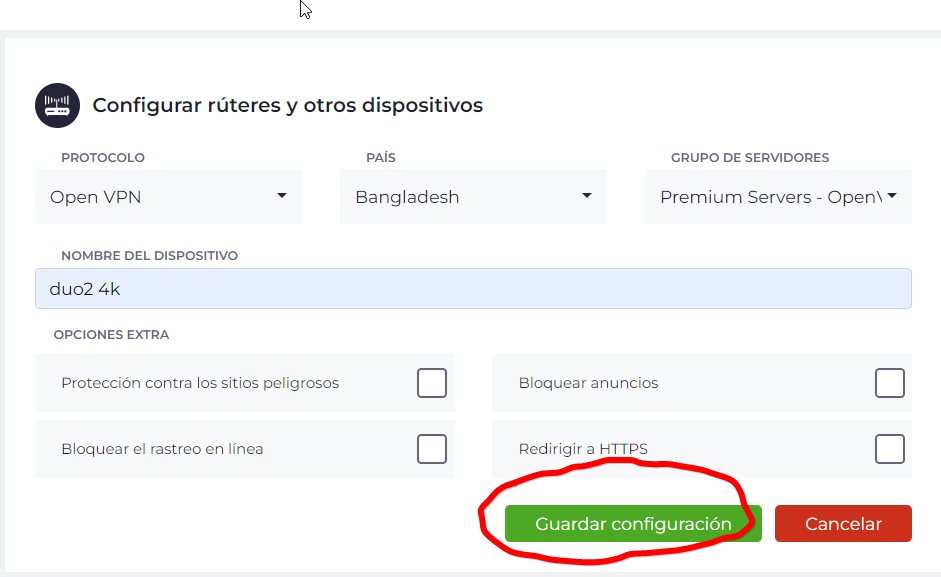The image size is (941, 577).
Task: Click the PROTOCOLO field label
Action: 103,158
